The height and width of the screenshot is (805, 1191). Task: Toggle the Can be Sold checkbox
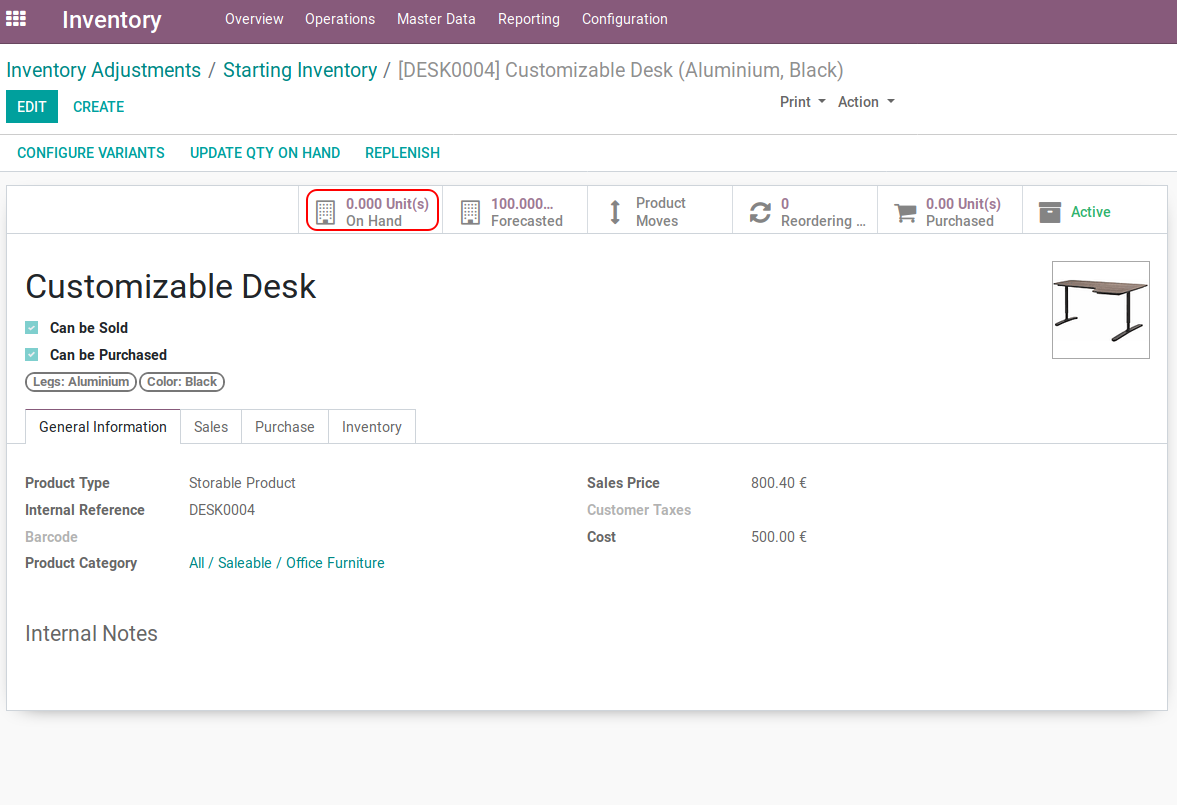(x=32, y=328)
